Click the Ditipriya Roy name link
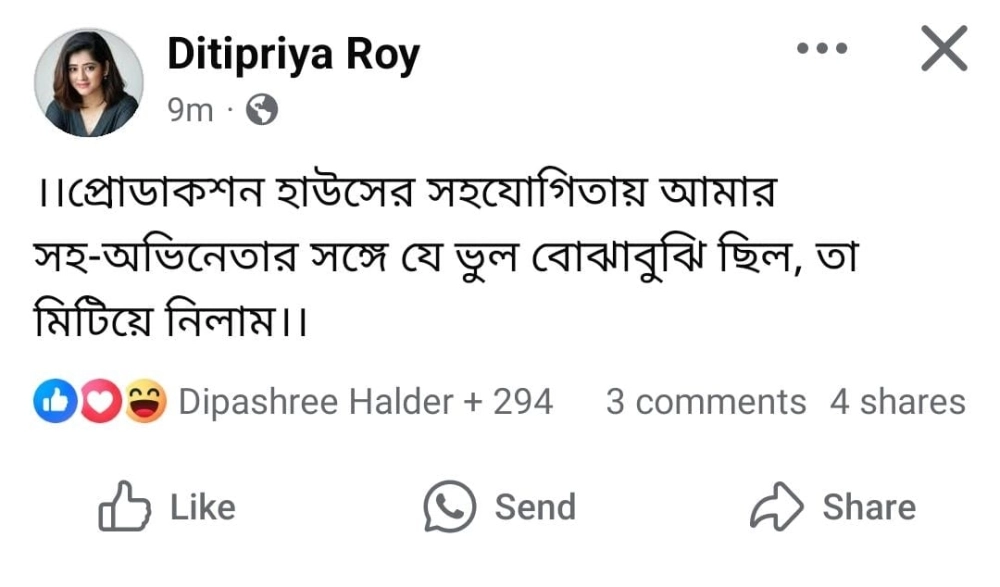 point(293,55)
